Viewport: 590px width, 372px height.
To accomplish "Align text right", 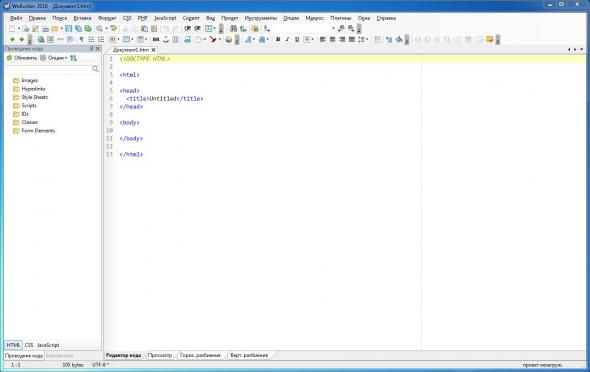I will [x=342, y=39].
